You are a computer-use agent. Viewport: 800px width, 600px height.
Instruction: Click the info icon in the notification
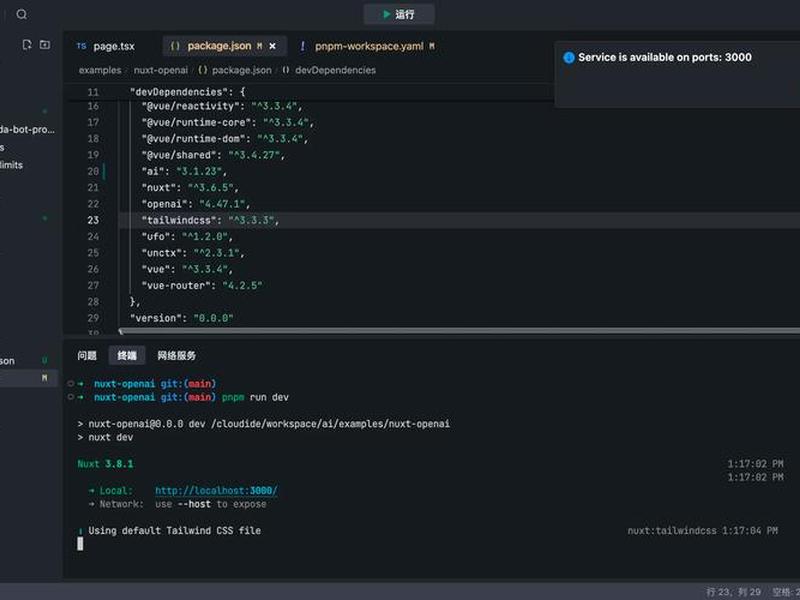click(x=568, y=58)
